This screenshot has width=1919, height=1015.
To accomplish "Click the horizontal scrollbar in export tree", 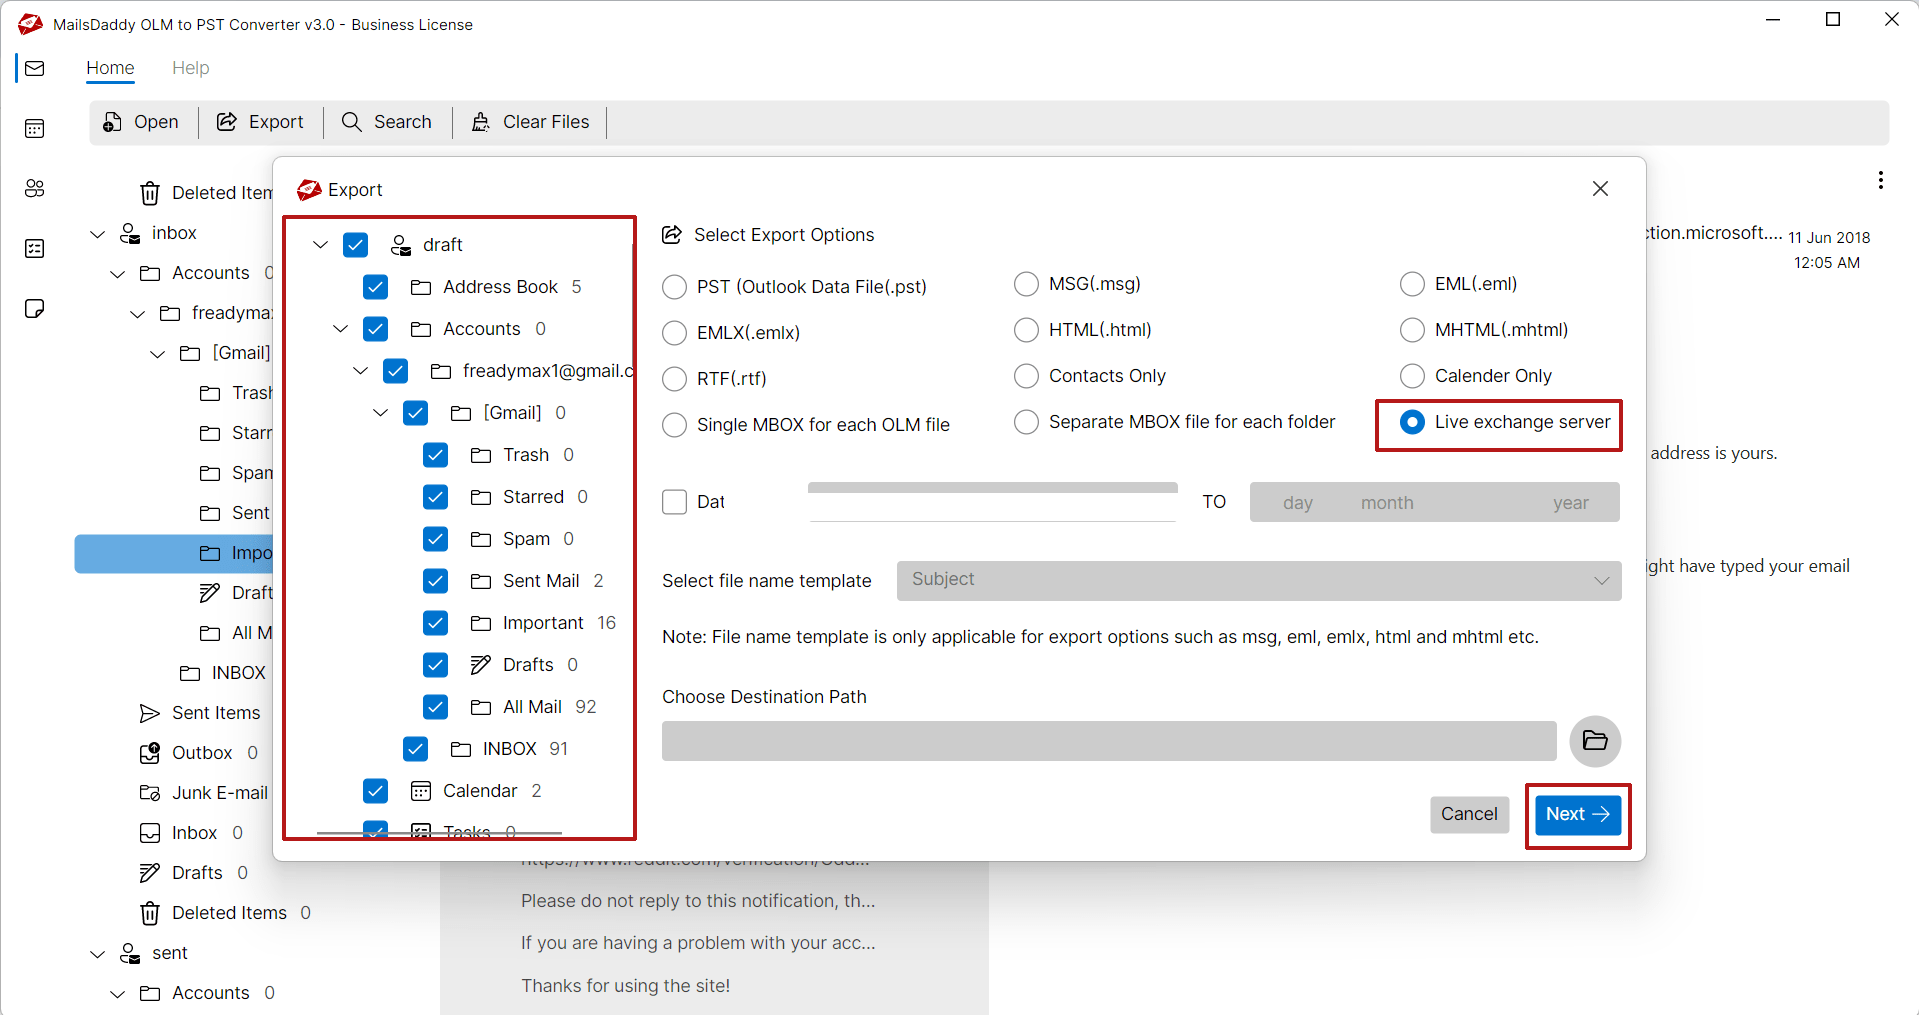I will click(439, 832).
